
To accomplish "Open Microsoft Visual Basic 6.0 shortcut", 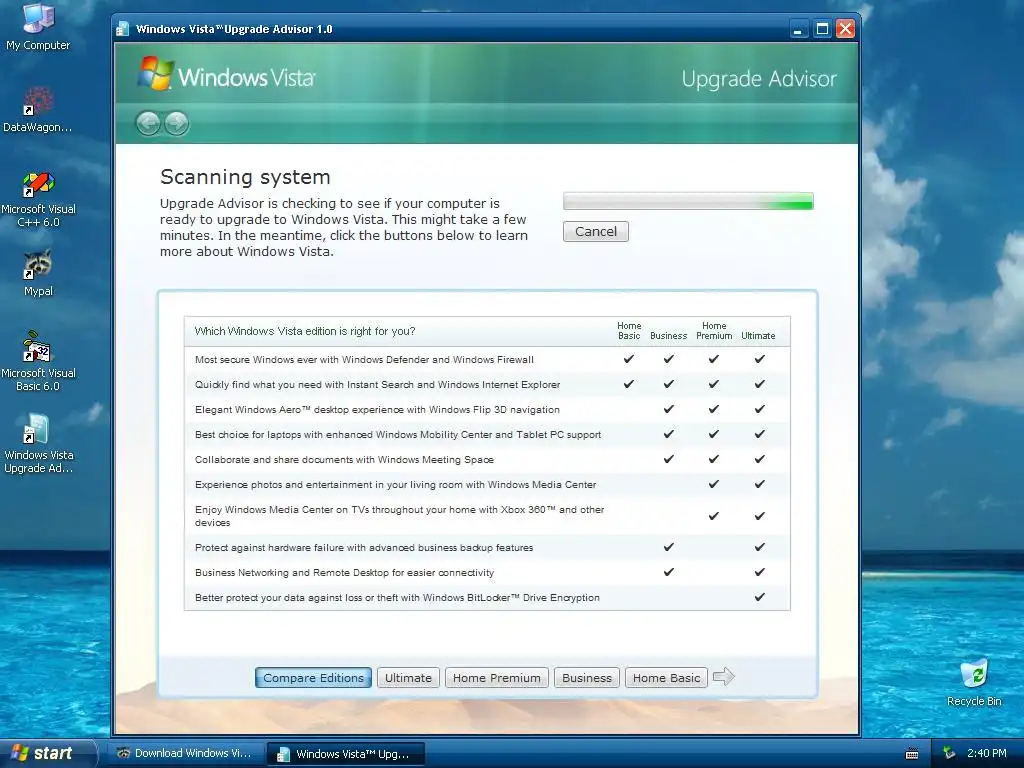I will coord(38,360).
